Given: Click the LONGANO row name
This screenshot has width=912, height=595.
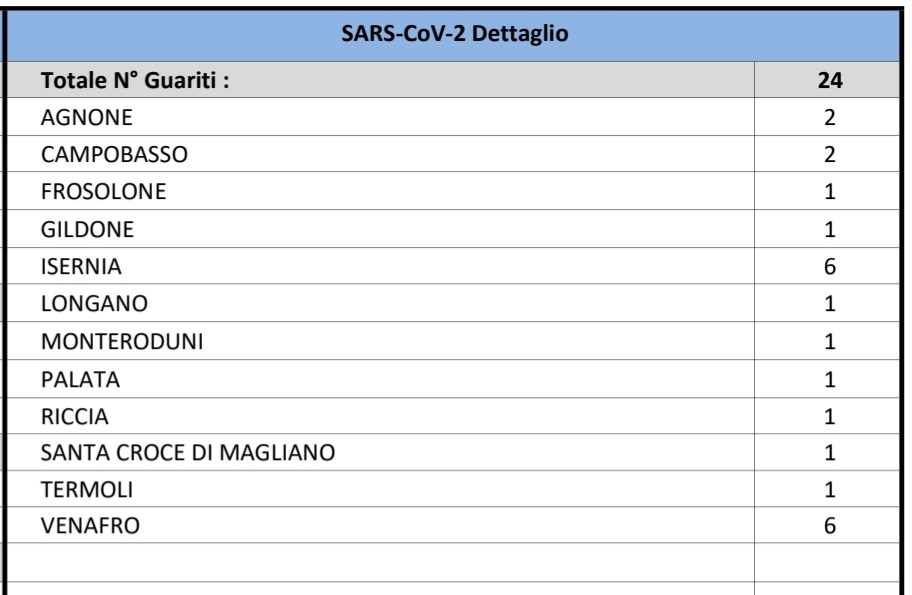Looking at the screenshot, I should tap(94, 304).
